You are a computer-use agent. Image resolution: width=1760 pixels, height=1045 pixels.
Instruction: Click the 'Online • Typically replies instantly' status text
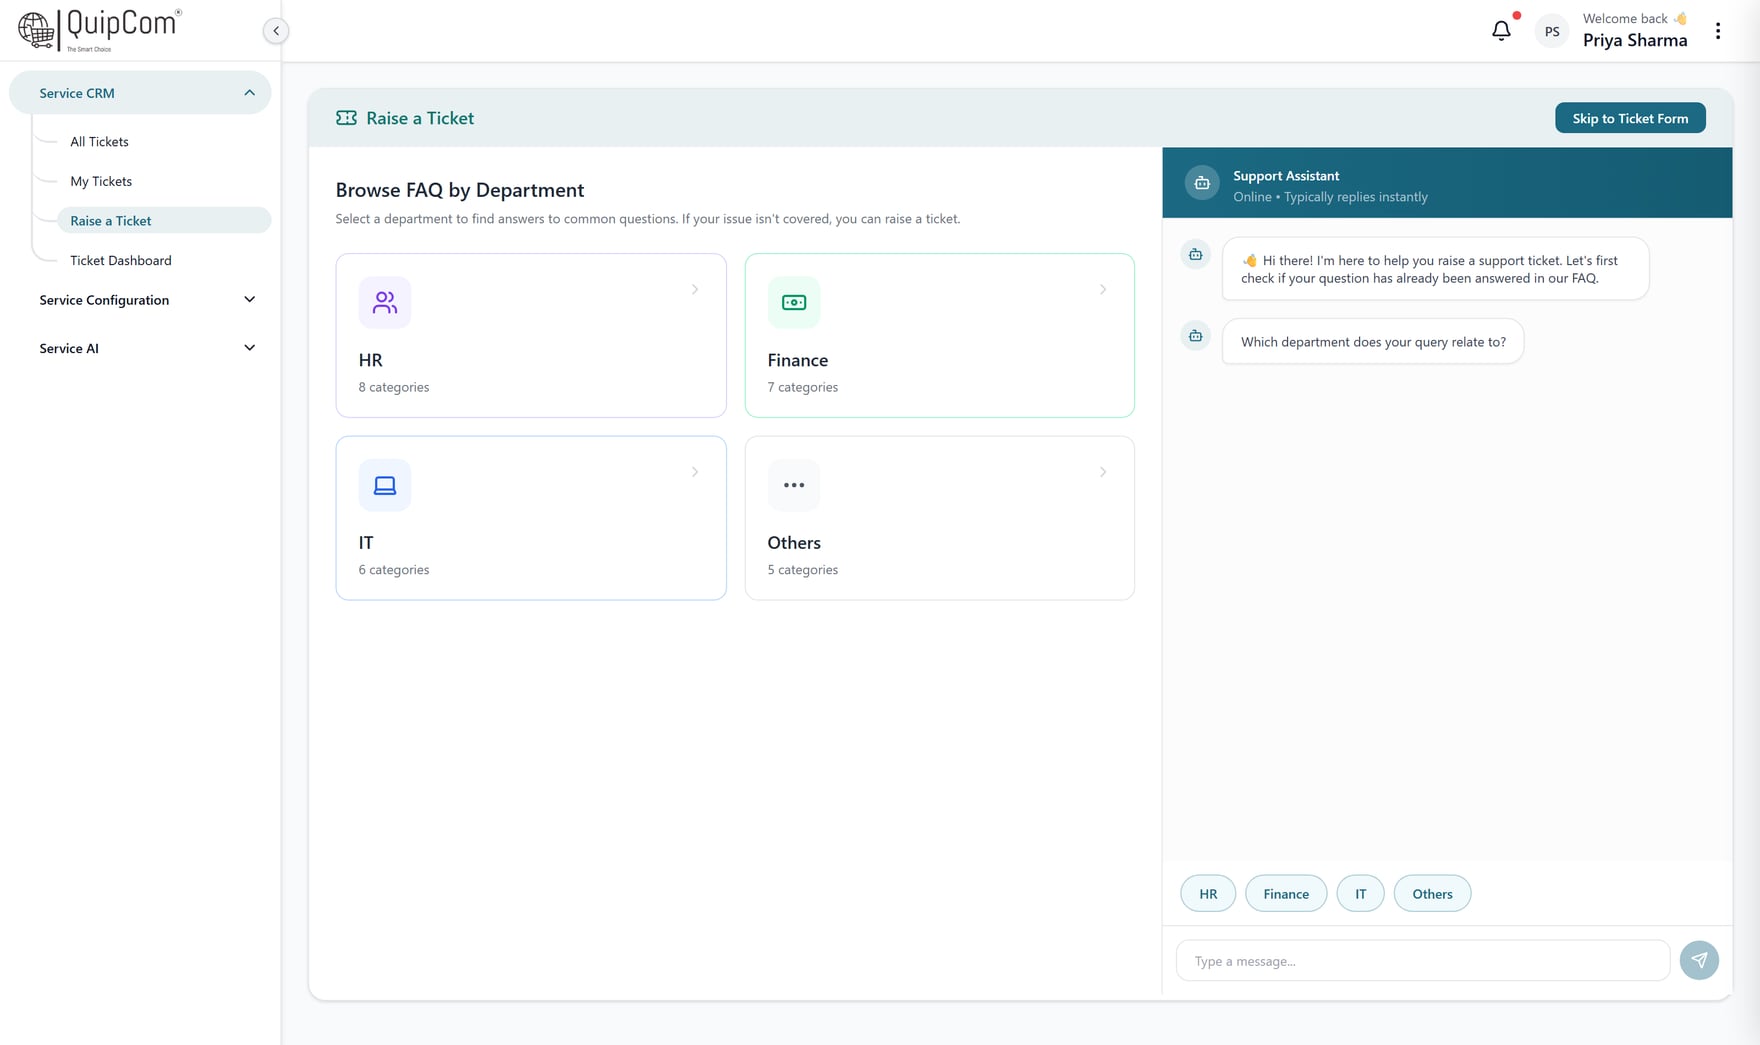pyautogui.click(x=1330, y=197)
